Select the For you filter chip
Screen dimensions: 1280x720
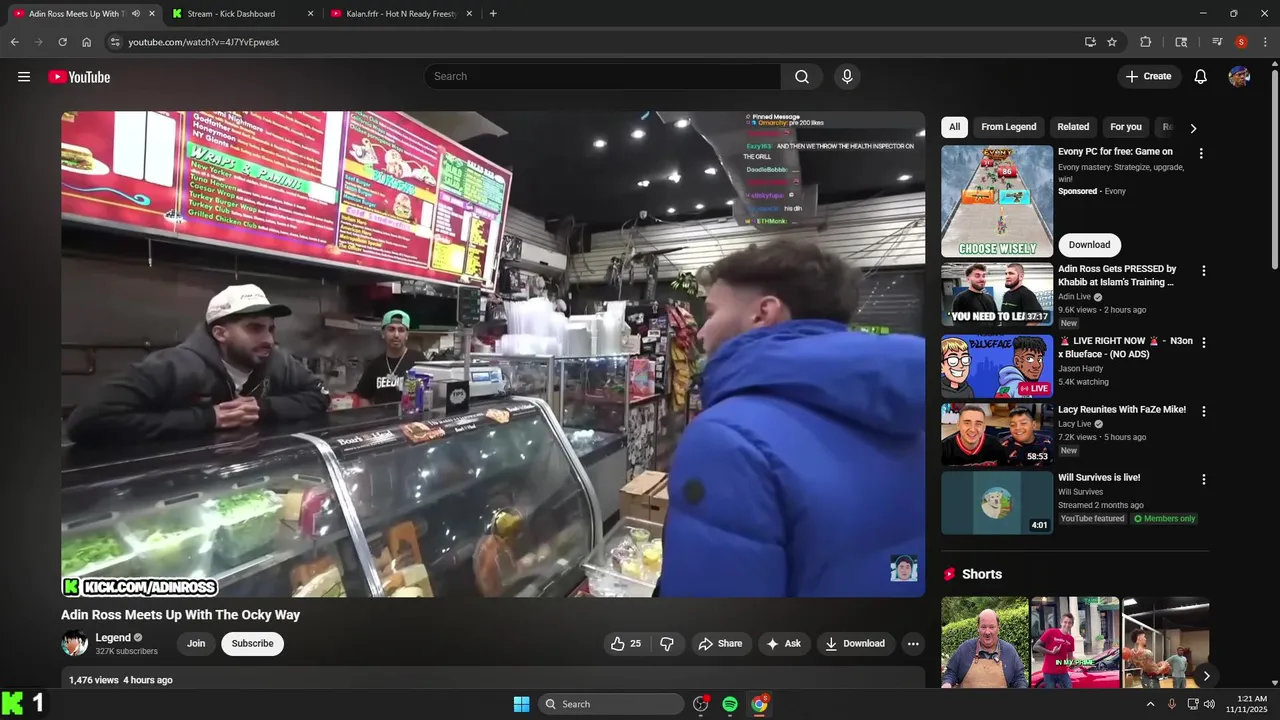[x=1125, y=127]
